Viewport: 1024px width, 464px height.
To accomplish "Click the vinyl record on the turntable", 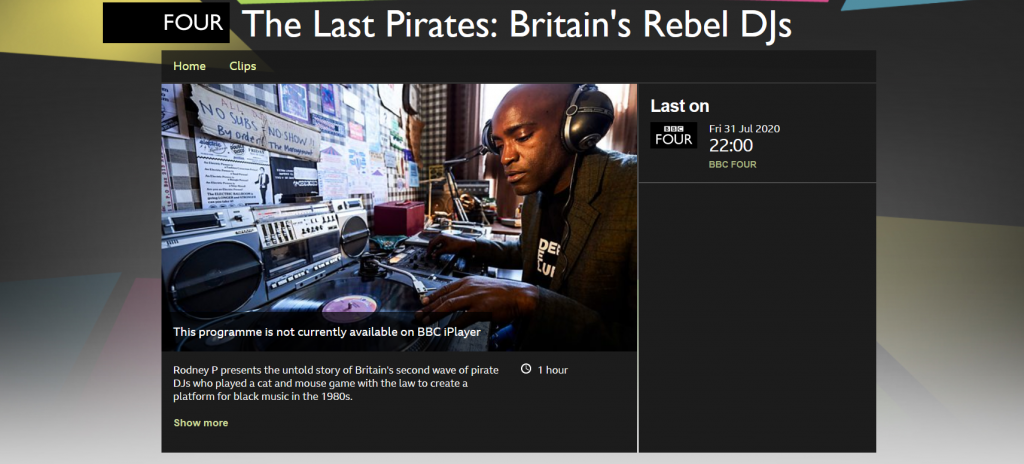I will click(349, 304).
